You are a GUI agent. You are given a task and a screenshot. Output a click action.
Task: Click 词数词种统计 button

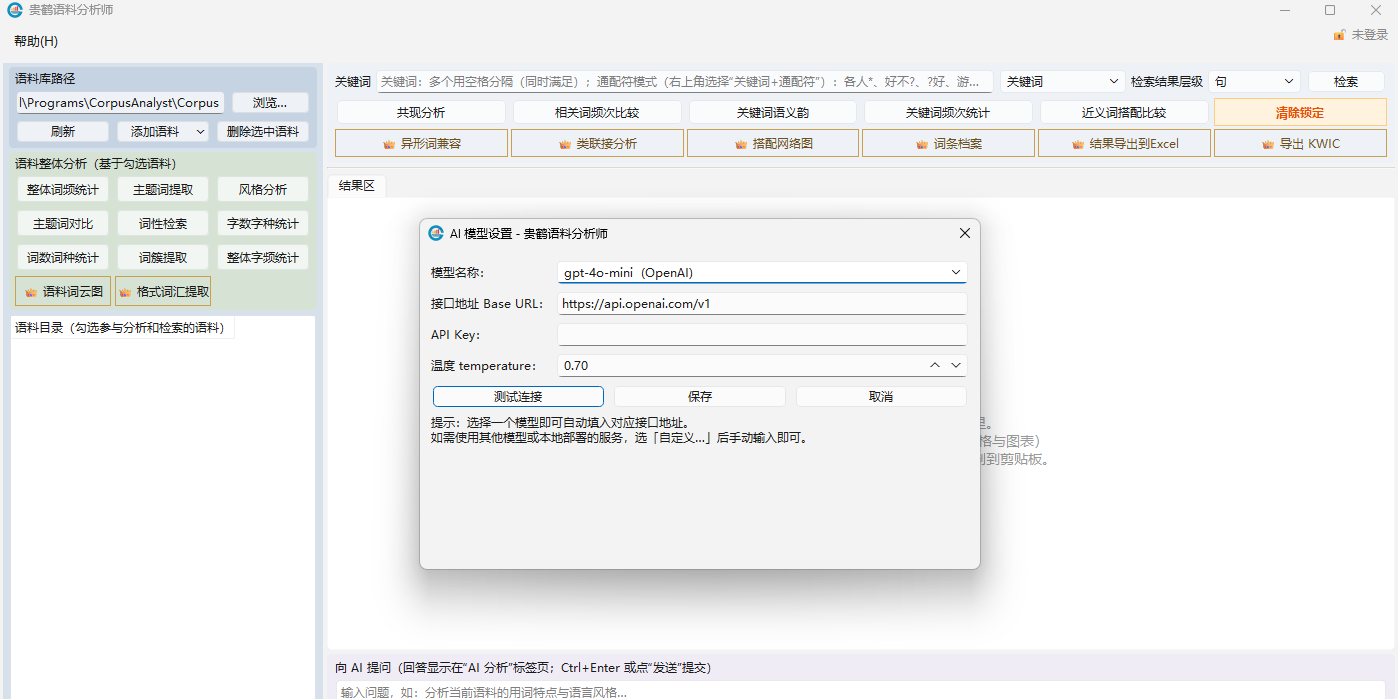click(x=62, y=257)
